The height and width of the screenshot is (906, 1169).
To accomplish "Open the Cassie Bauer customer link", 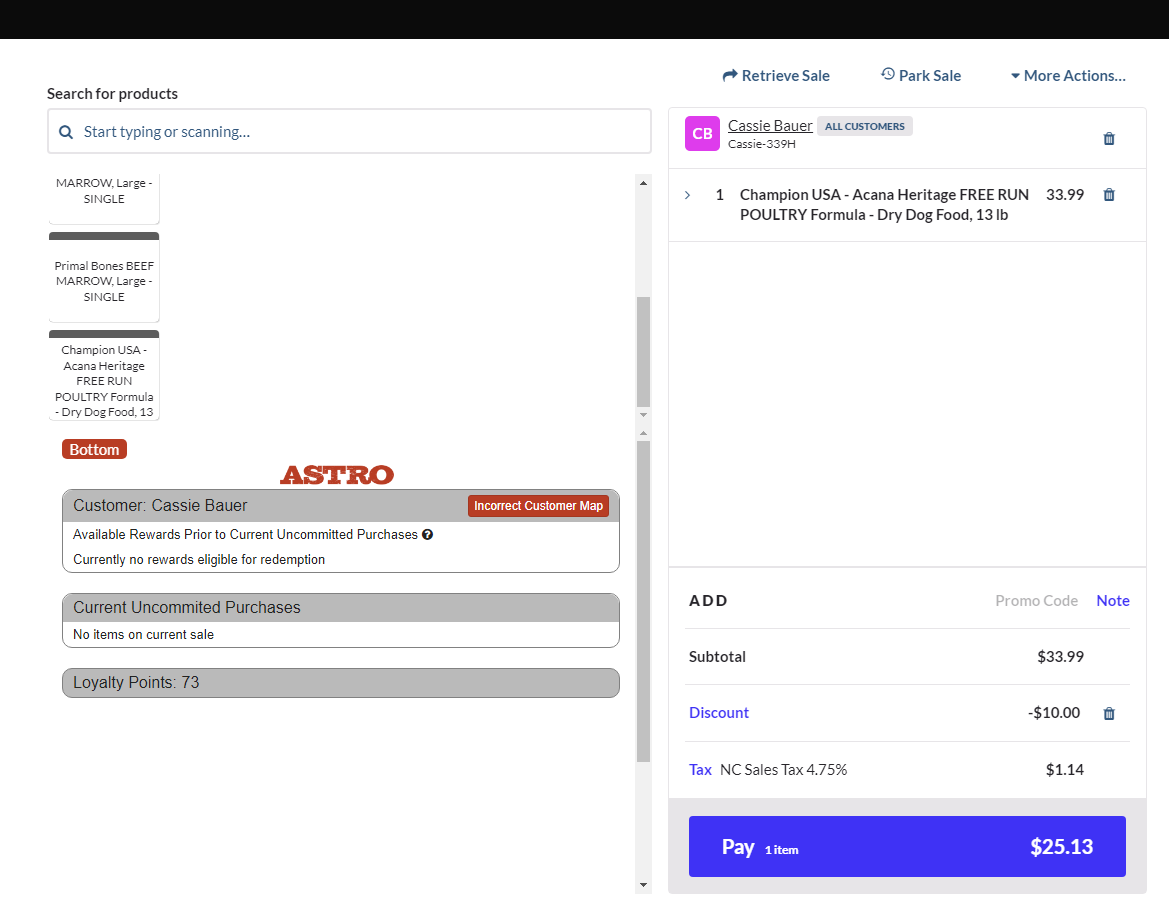I will pos(770,126).
